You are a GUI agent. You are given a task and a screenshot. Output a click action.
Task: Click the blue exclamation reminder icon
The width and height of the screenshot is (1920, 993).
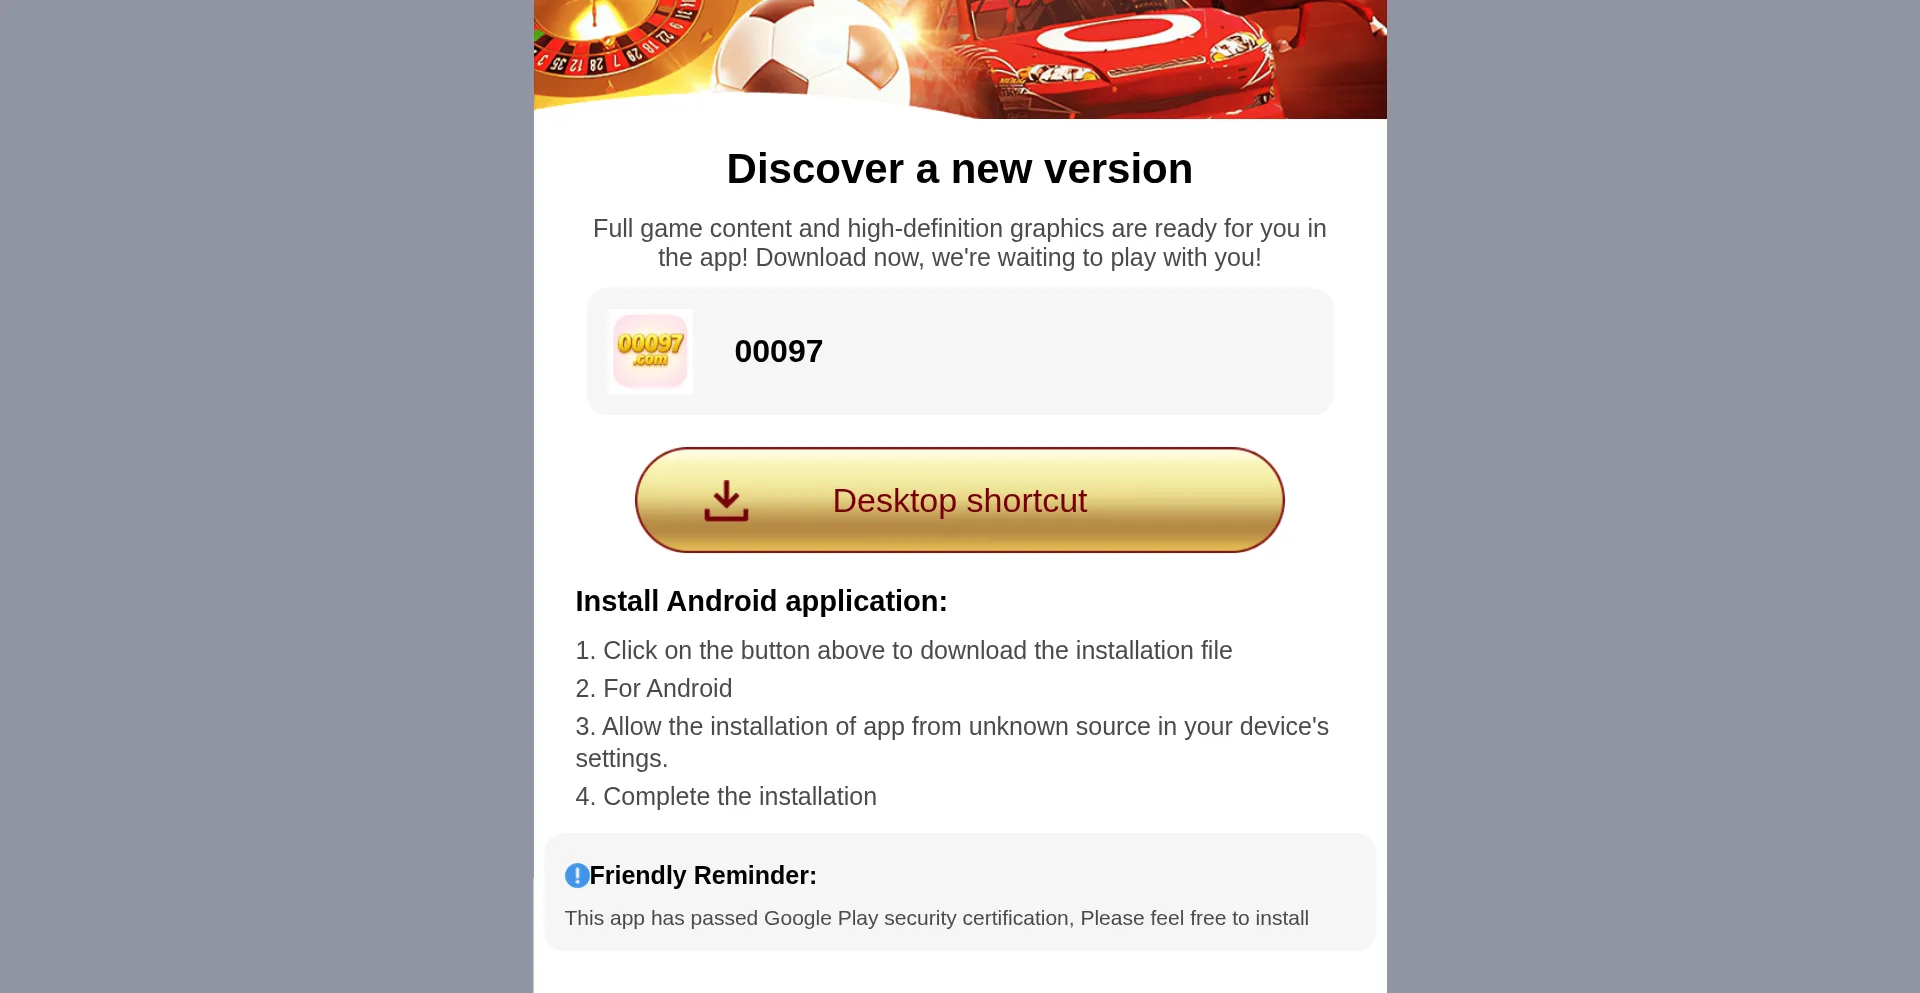(577, 876)
